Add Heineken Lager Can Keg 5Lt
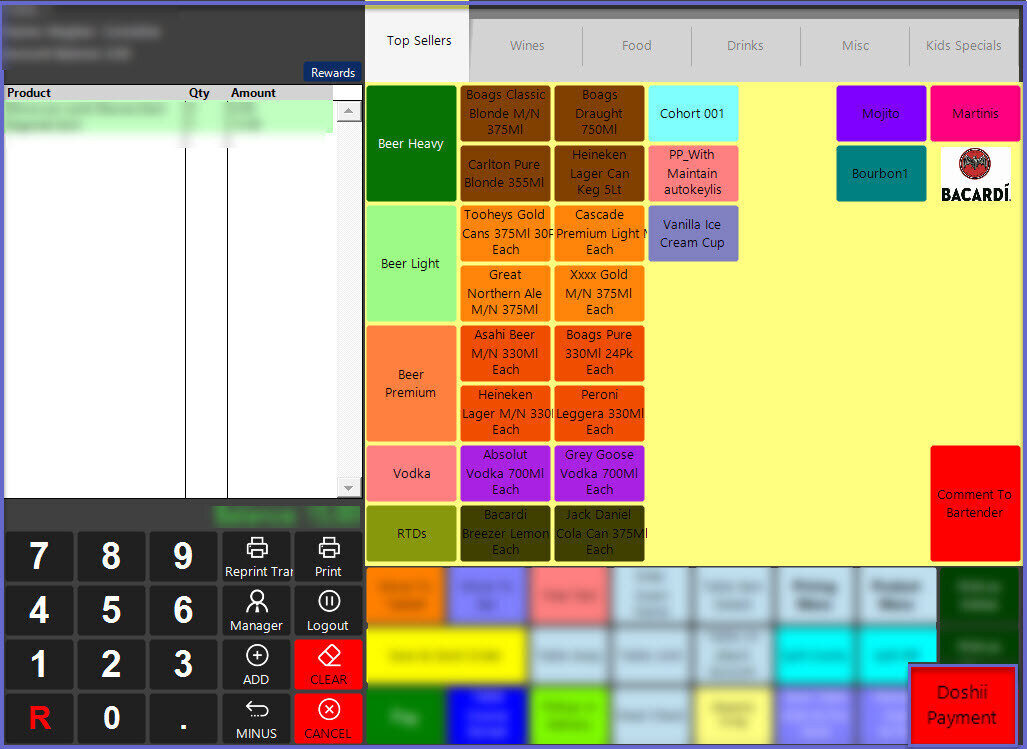 (x=599, y=174)
